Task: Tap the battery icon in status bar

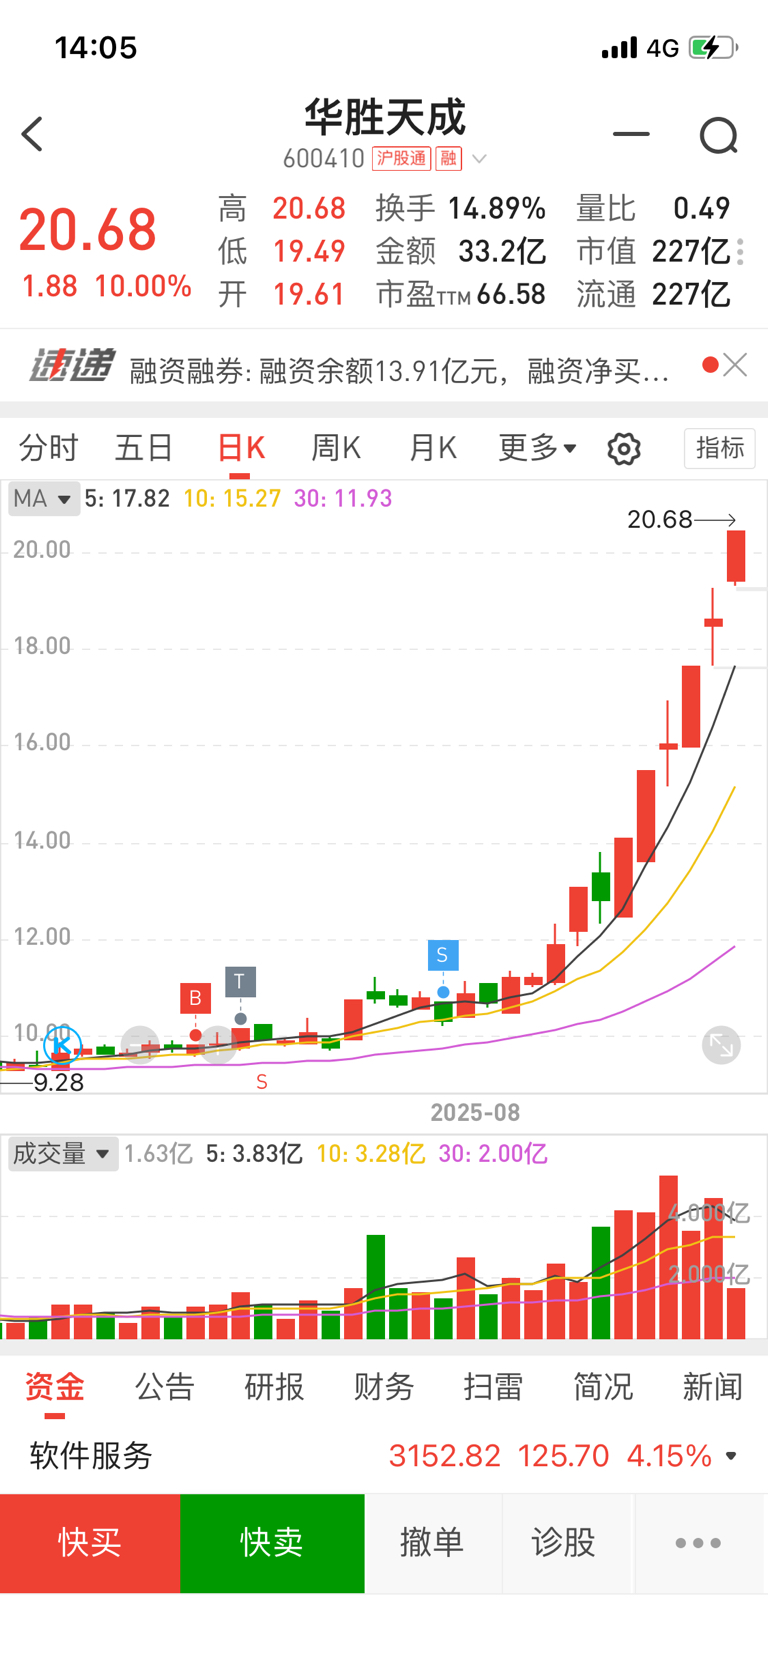Action: [714, 47]
